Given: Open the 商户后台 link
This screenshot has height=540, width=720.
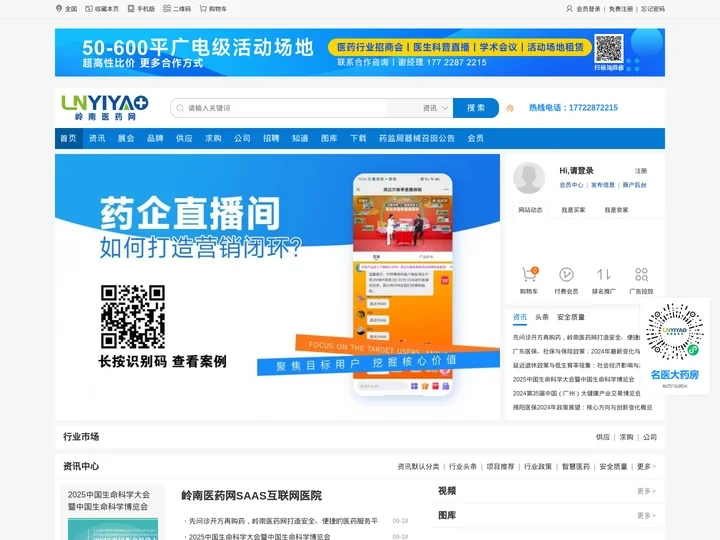Looking at the screenshot, I should tap(634, 185).
